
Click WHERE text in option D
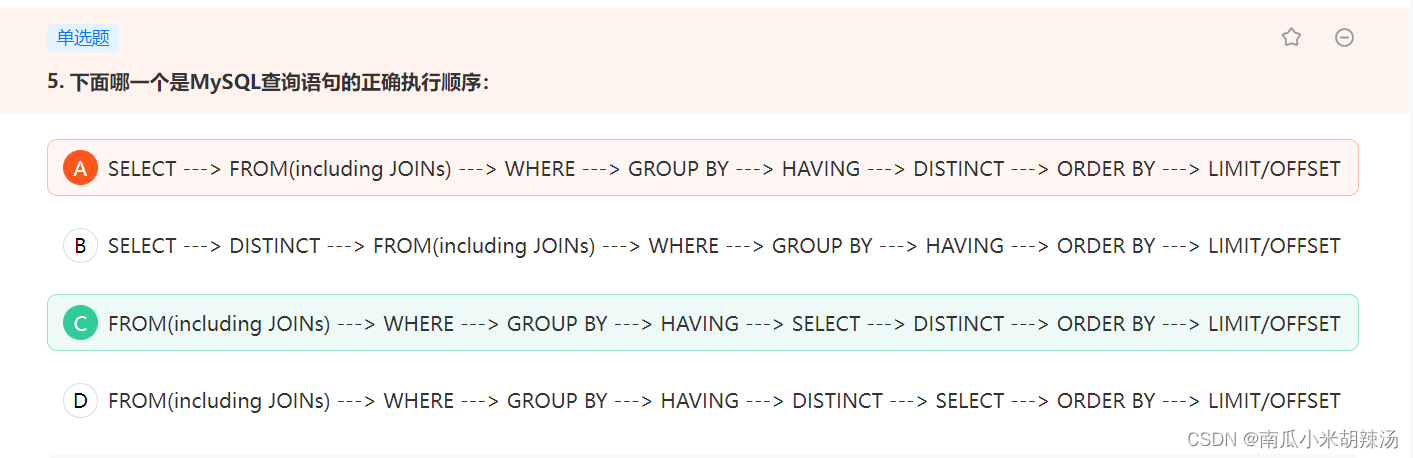(419, 401)
